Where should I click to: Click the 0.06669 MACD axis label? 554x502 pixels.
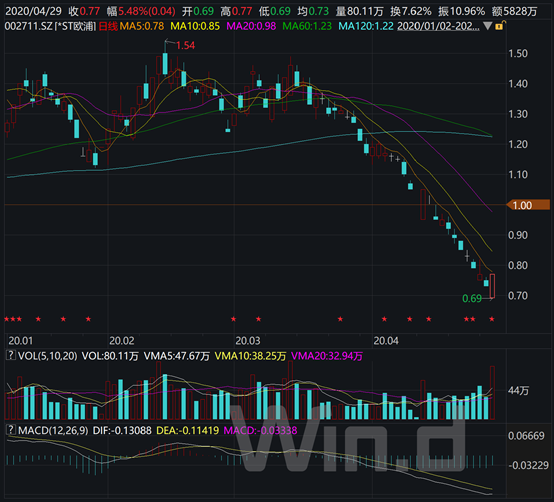click(526, 436)
